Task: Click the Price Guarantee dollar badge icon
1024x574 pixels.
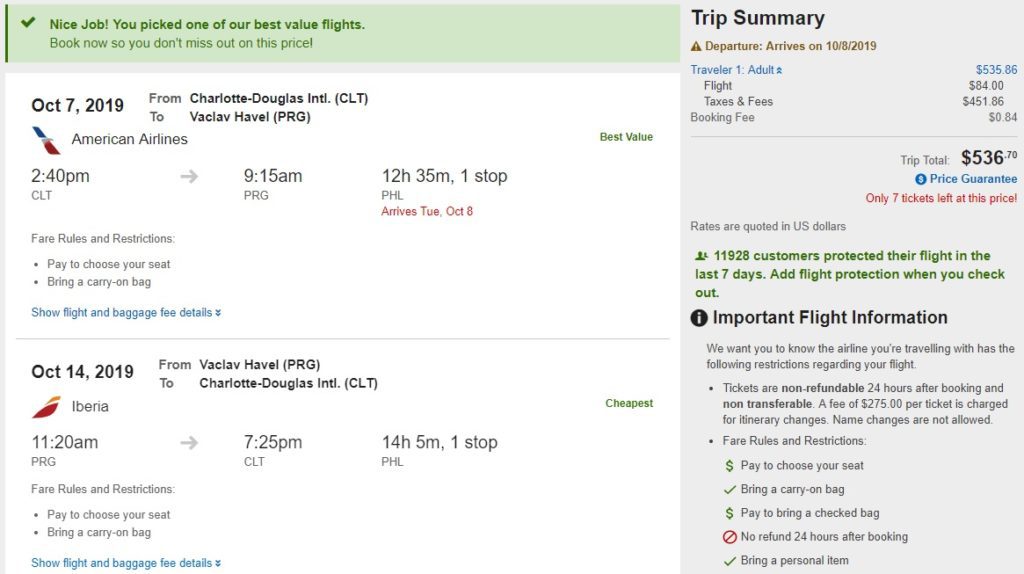Action: coord(921,179)
